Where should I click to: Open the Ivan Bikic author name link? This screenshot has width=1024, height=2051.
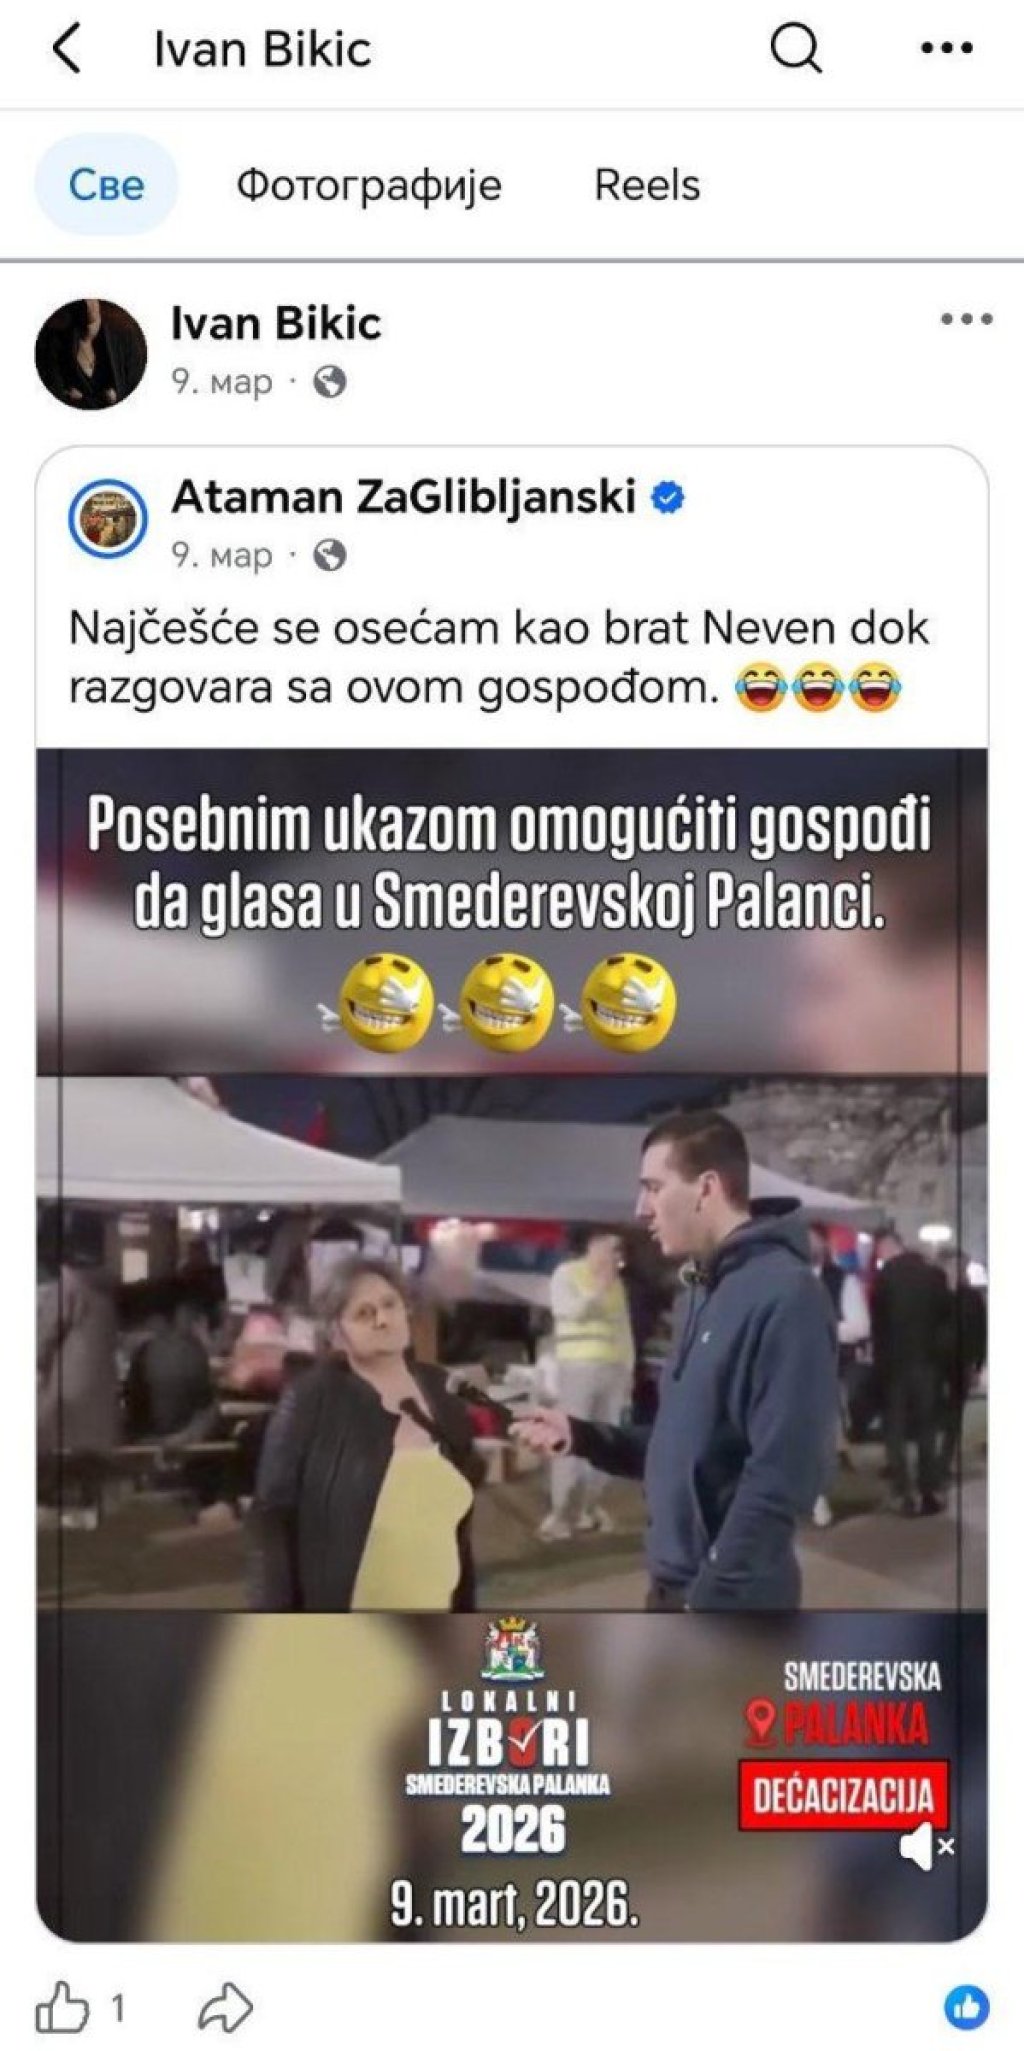[x=276, y=323]
